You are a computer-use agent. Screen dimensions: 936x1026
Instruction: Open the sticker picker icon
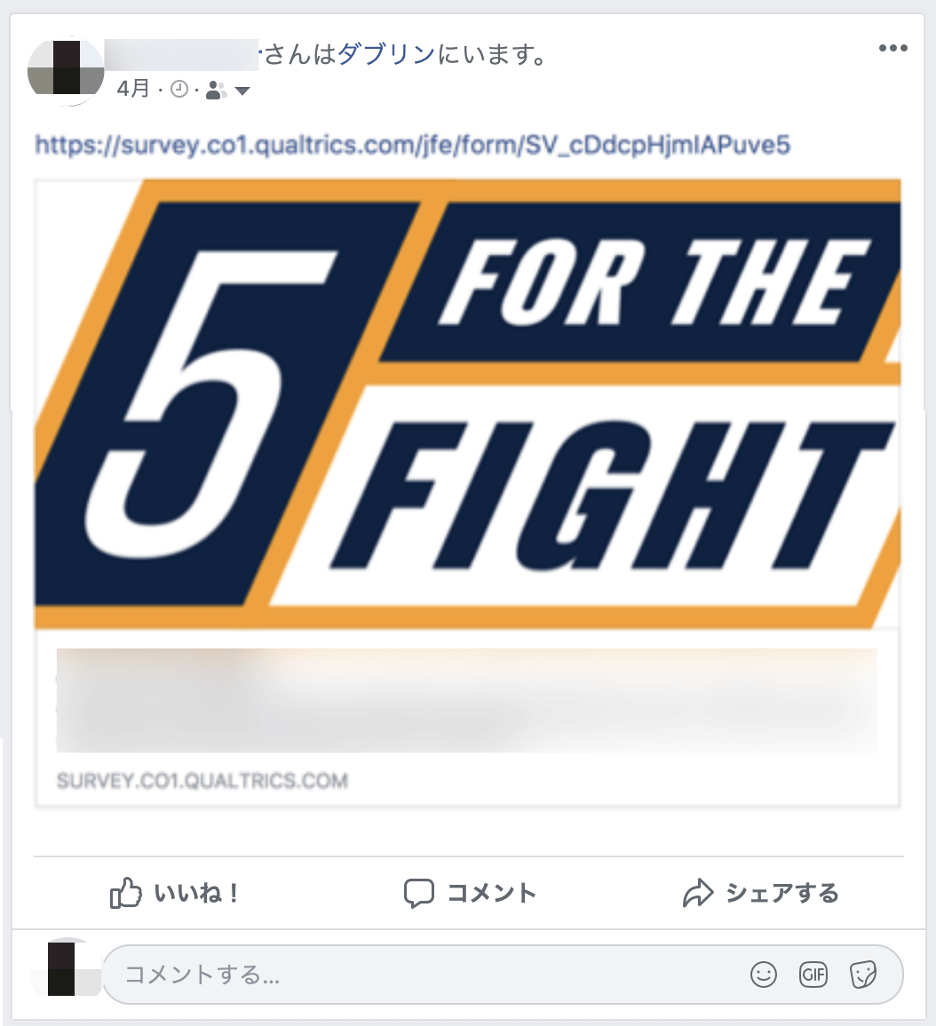point(863,974)
